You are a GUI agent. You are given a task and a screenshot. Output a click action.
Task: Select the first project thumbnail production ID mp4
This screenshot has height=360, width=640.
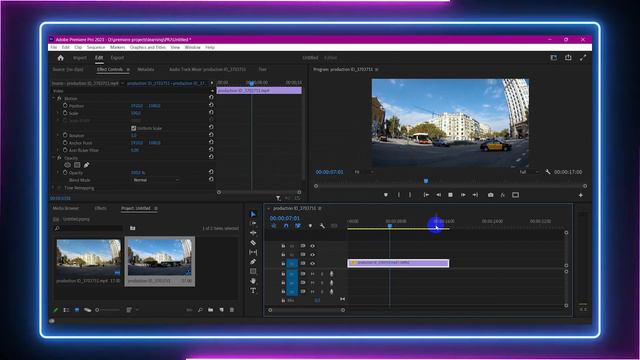tap(89, 258)
